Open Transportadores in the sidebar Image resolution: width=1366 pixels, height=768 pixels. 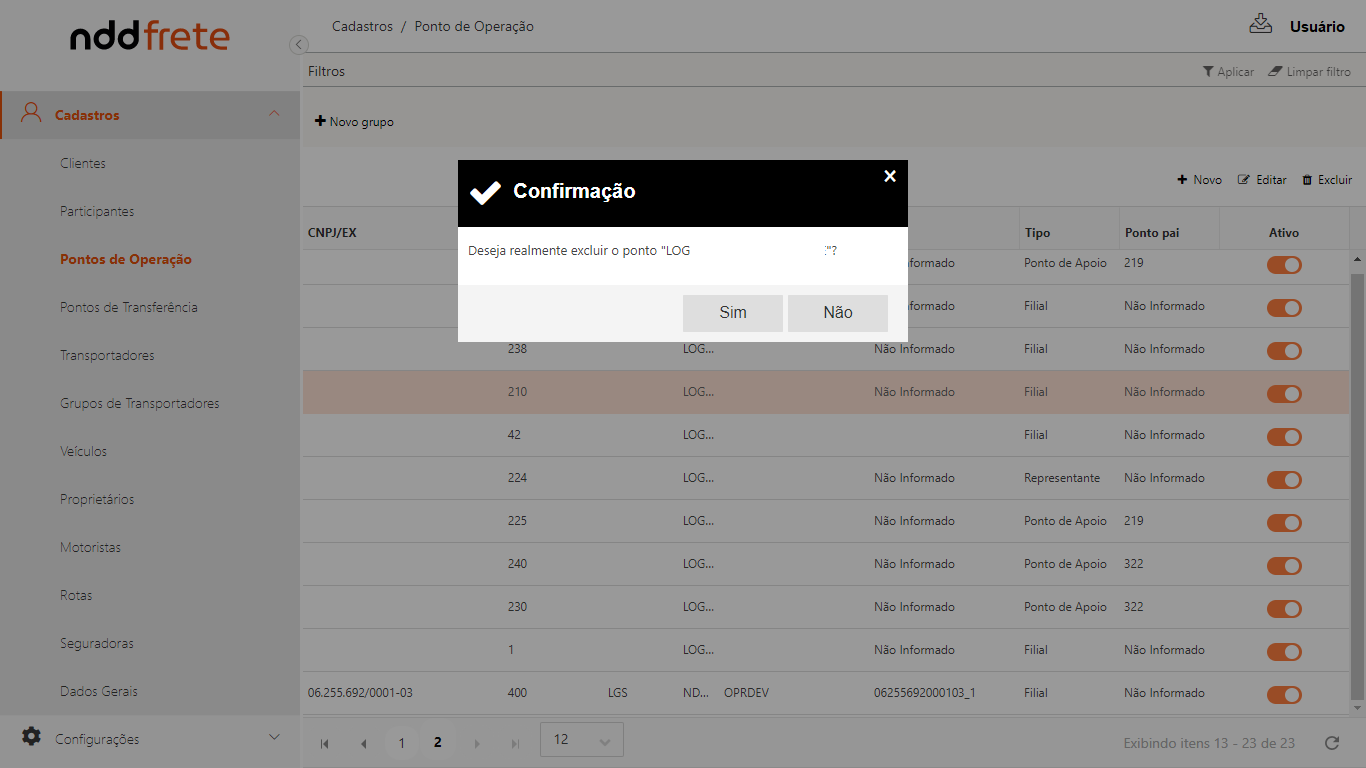(107, 355)
